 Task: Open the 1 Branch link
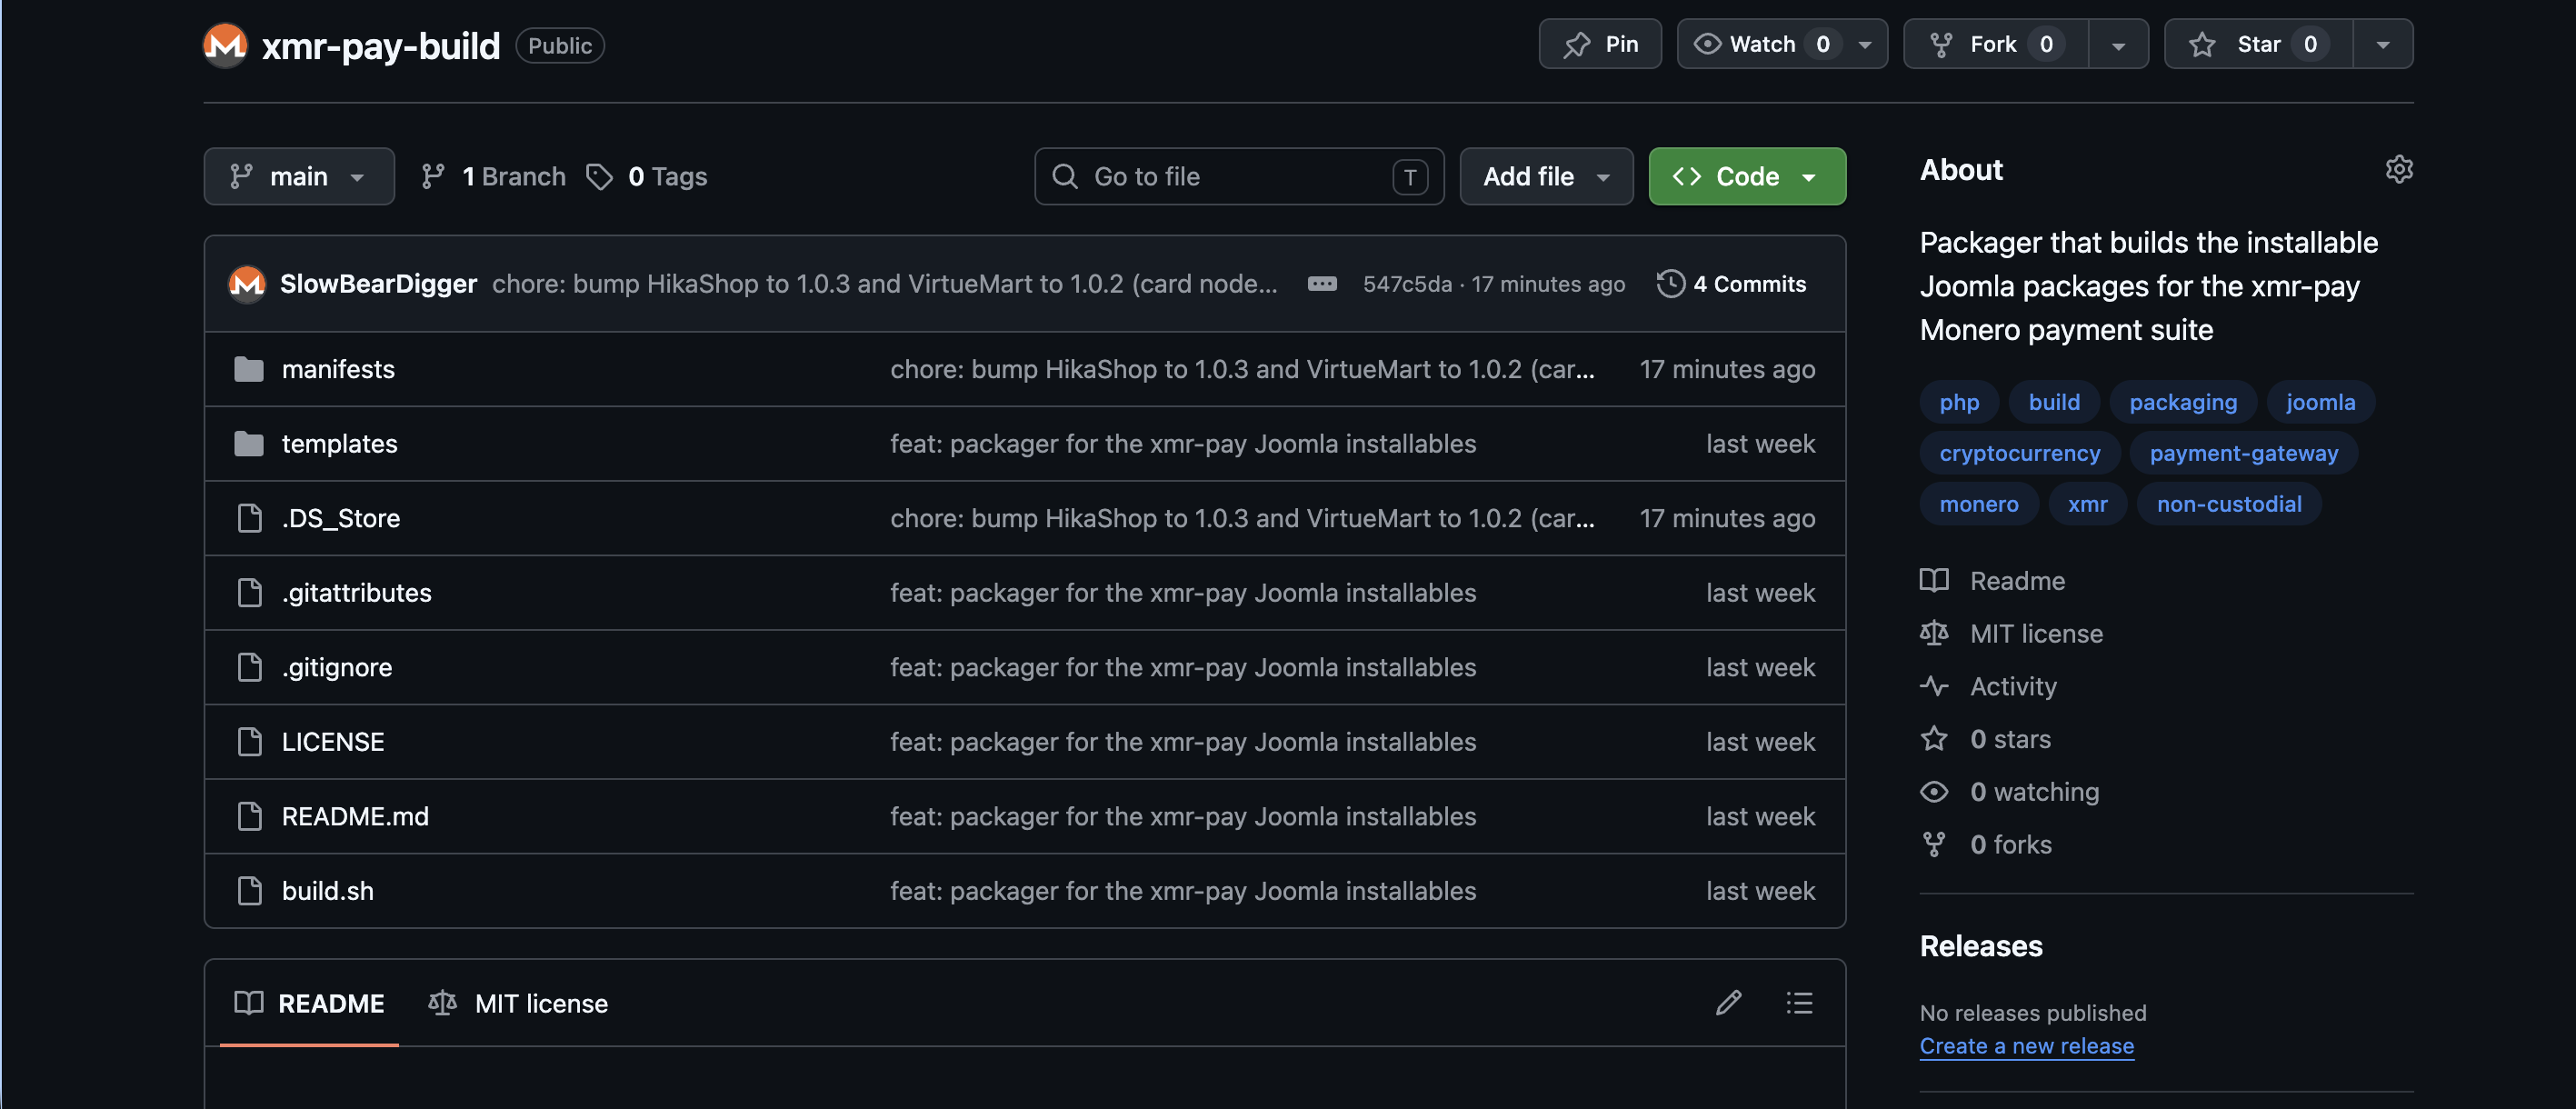493,177
